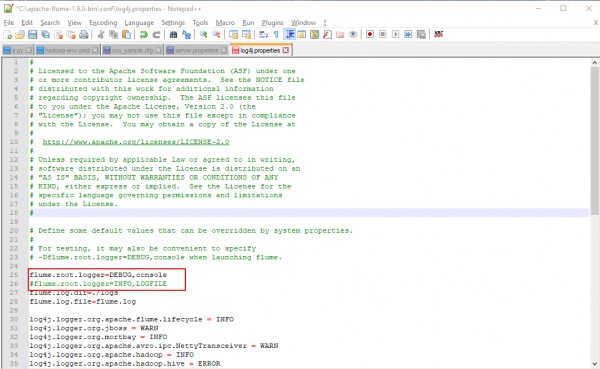Viewport: 600px width, 369px height.
Task: Click the Cut scissors icon
Action: 101,35
